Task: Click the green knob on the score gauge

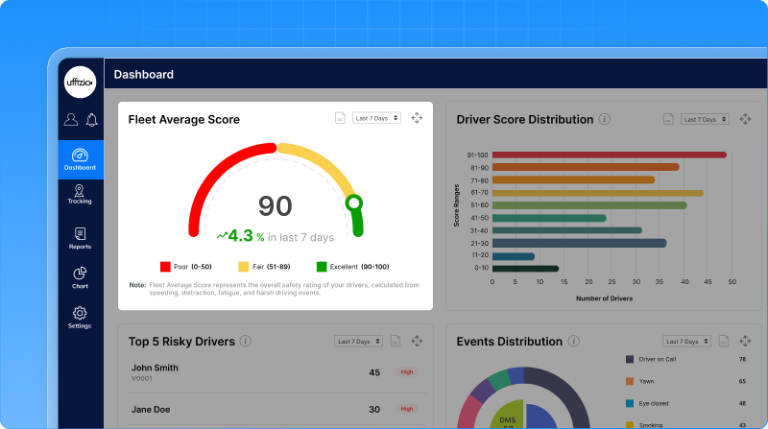Action: pyautogui.click(x=353, y=203)
